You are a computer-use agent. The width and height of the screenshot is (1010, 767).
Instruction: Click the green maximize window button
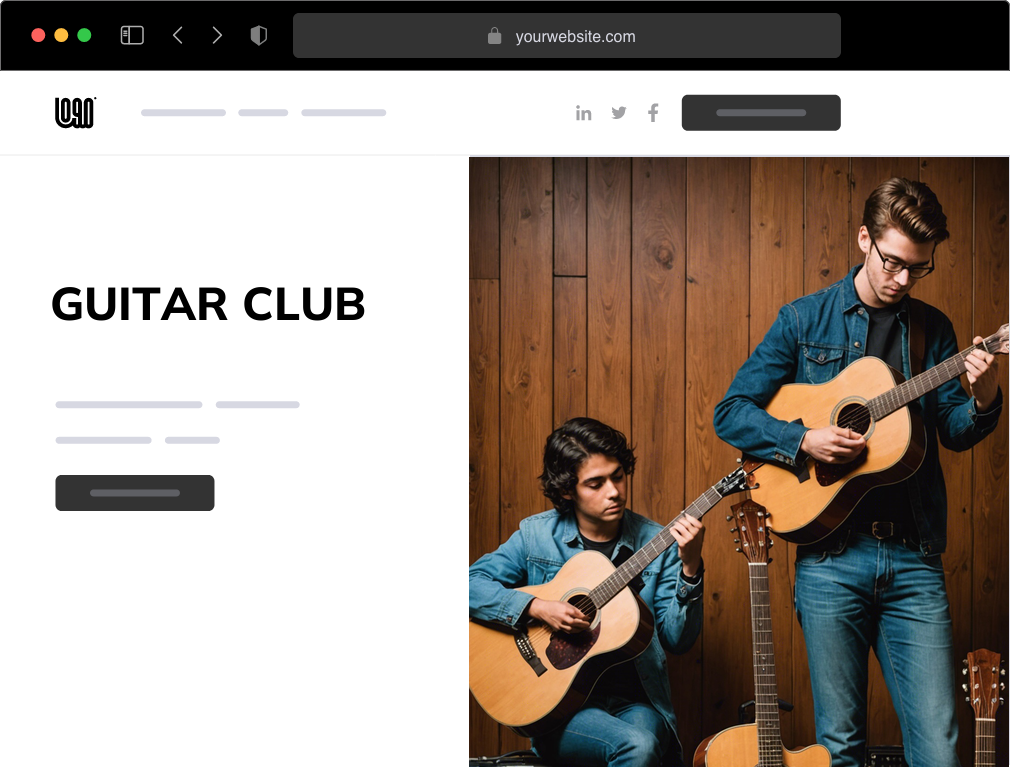(x=84, y=35)
